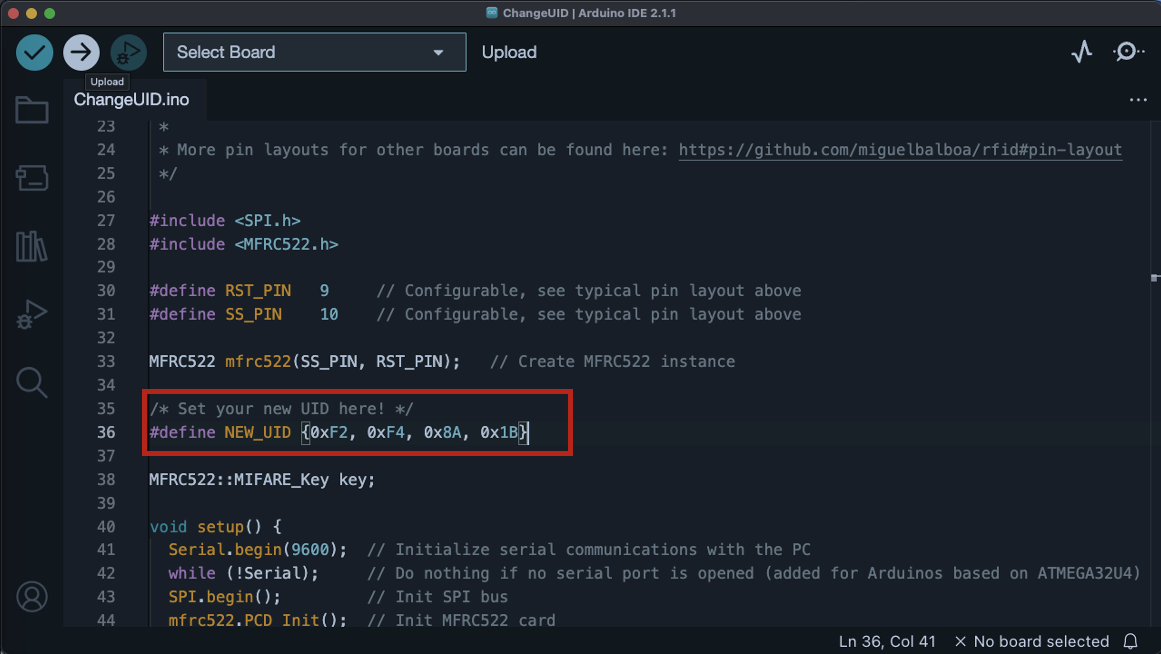
Task: Open the Sketchbook folder panel
Action: click(x=32, y=110)
